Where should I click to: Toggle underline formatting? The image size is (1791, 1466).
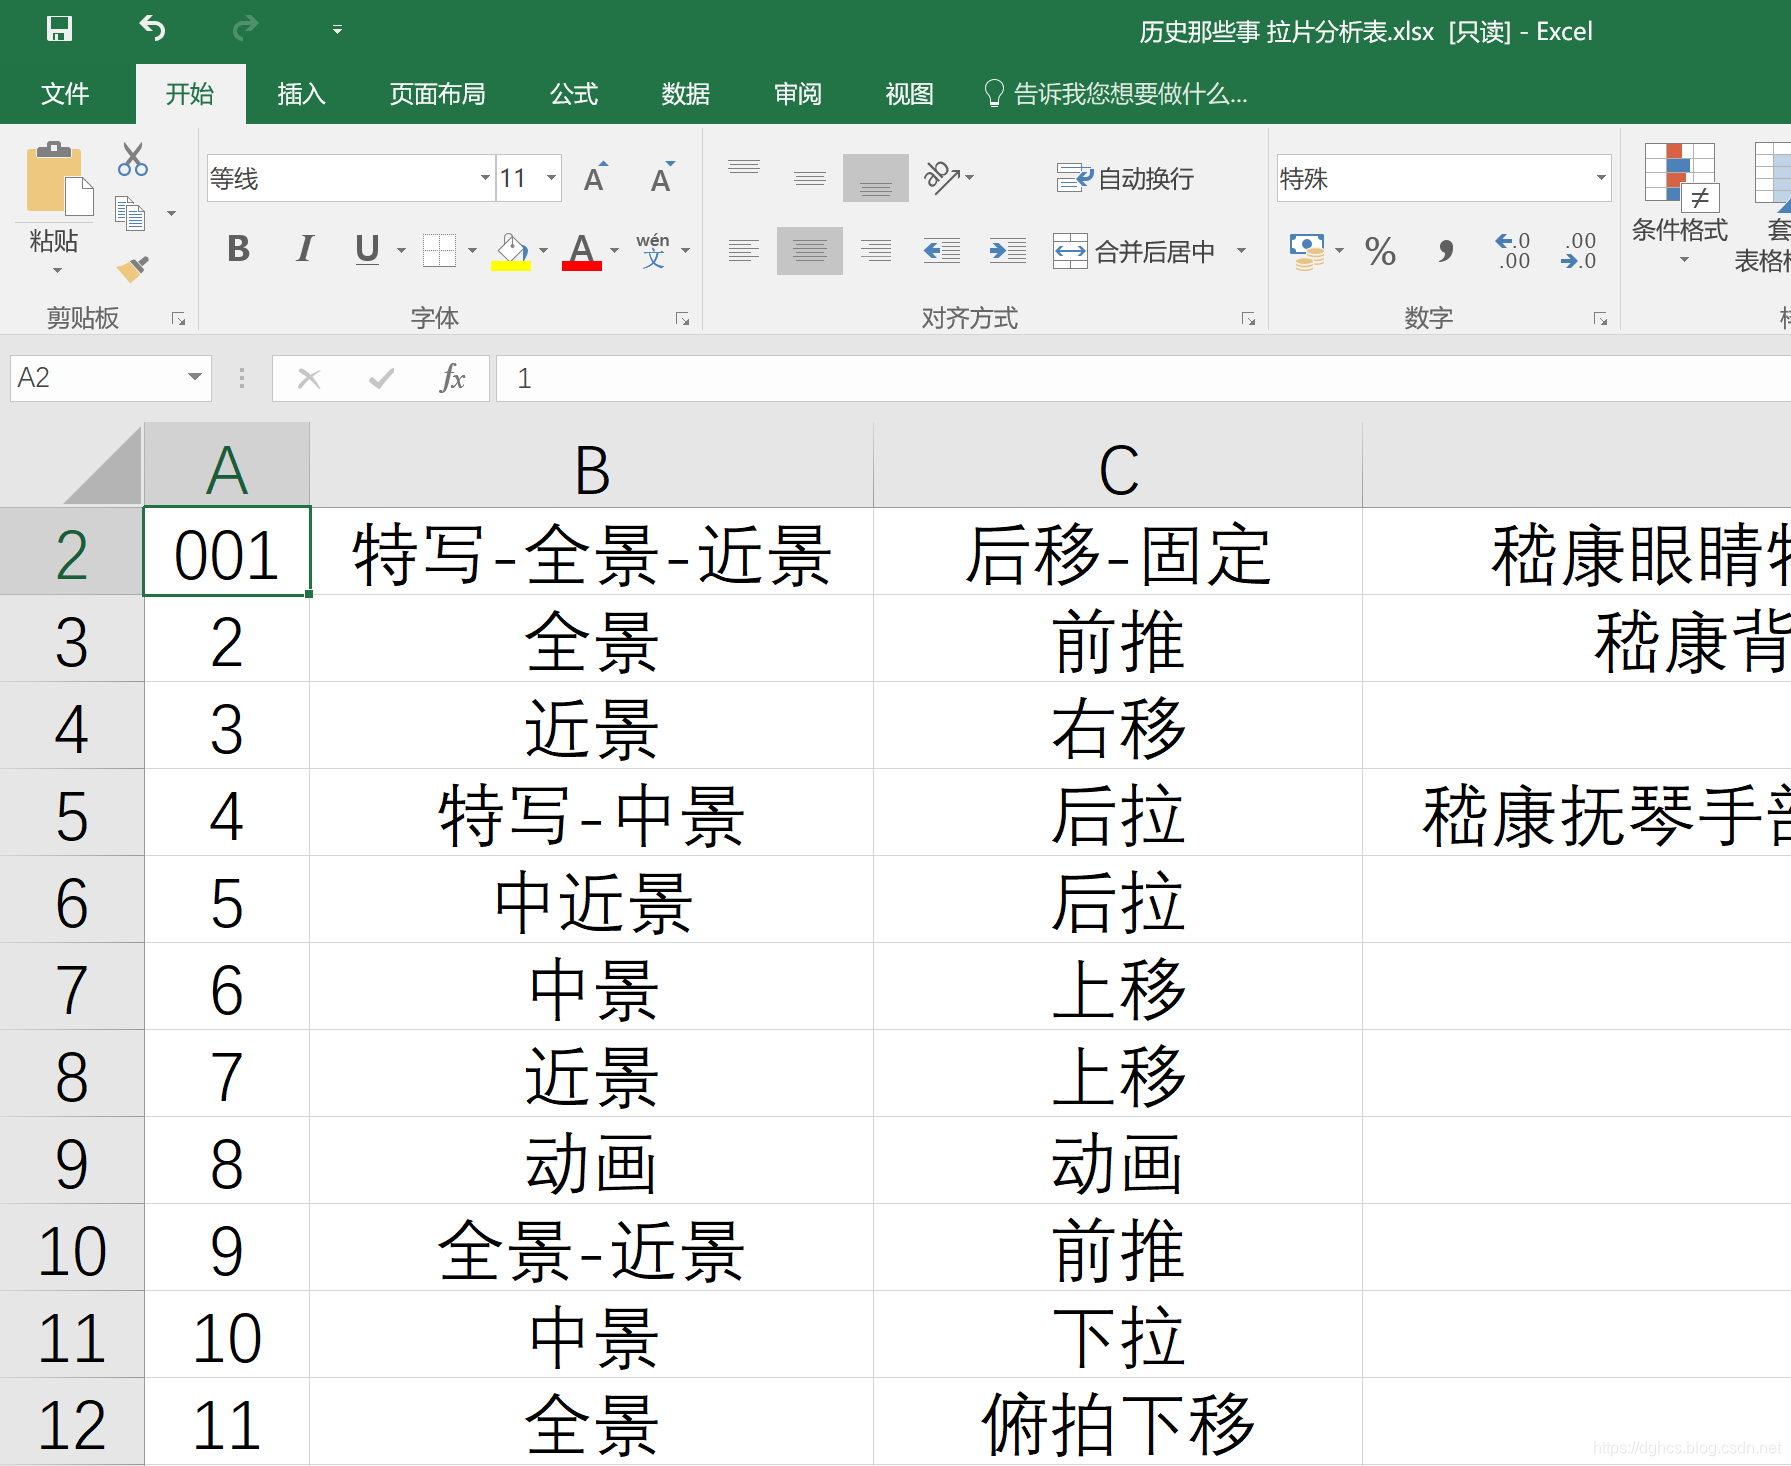tap(367, 249)
